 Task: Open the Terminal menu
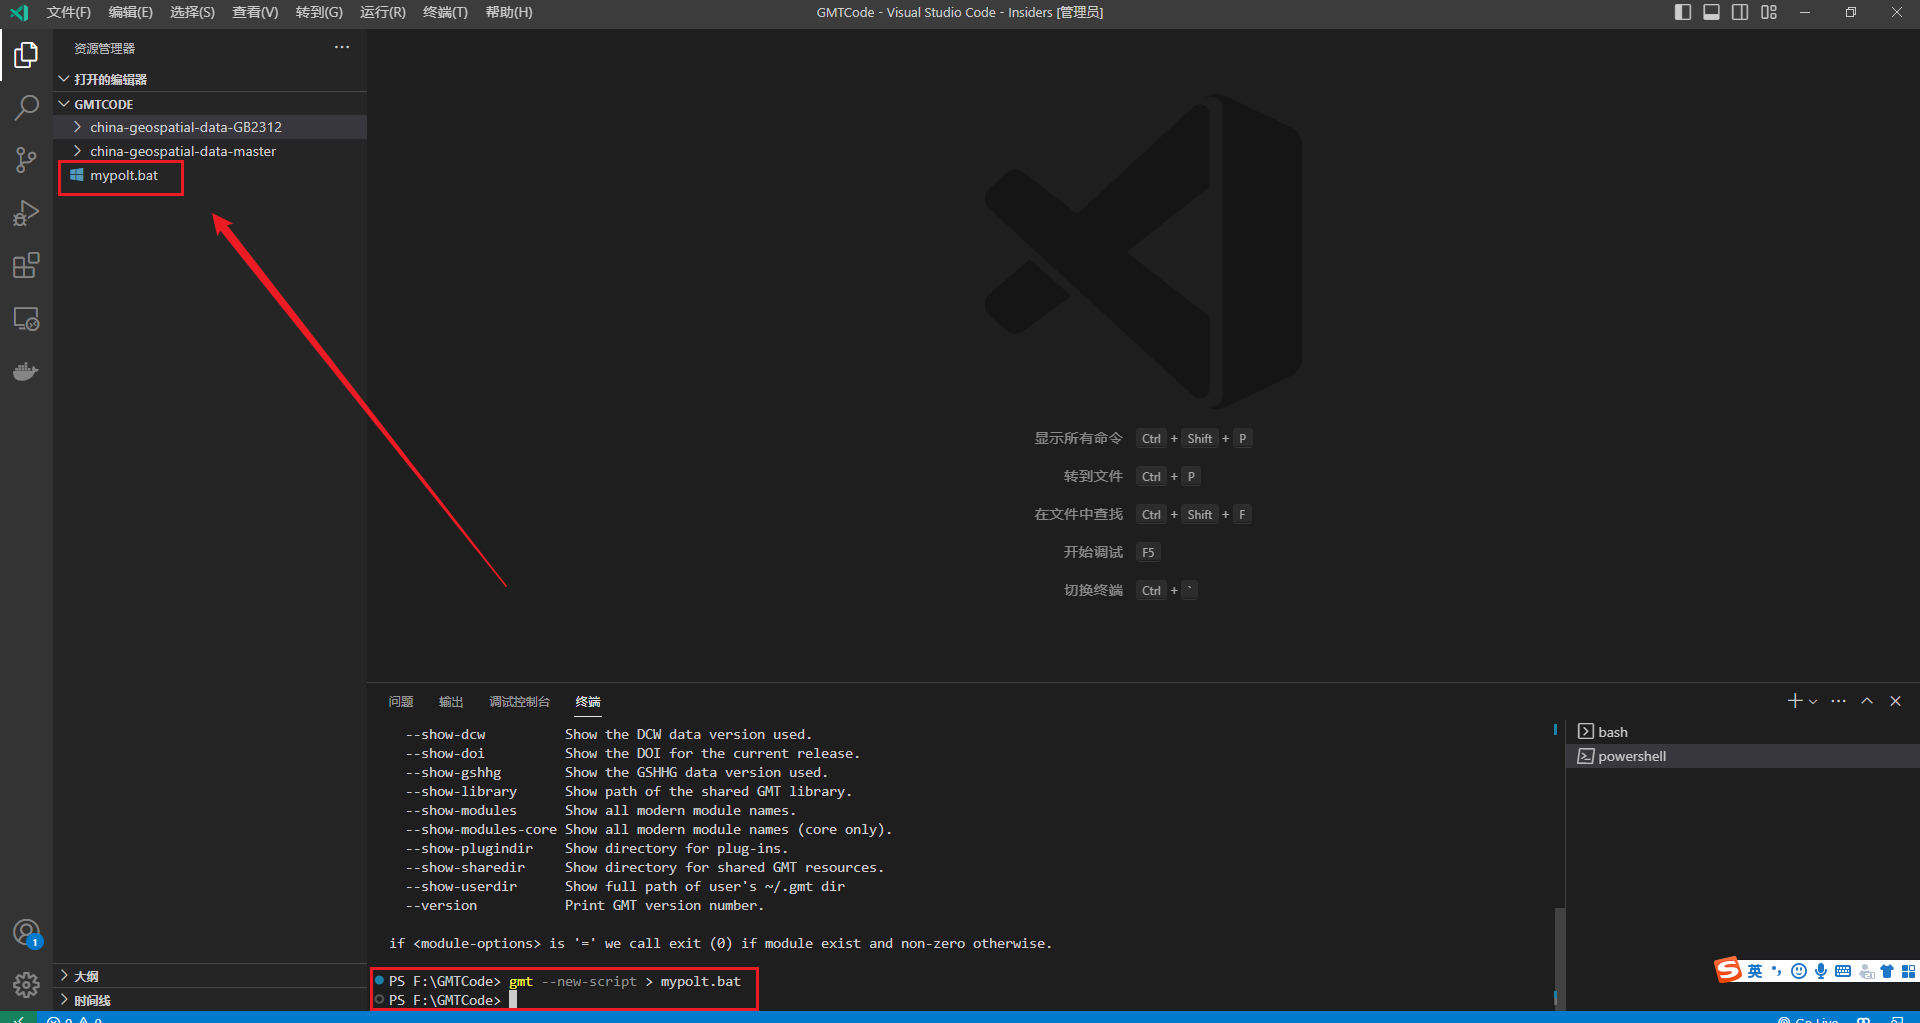(x=445, y=12)
